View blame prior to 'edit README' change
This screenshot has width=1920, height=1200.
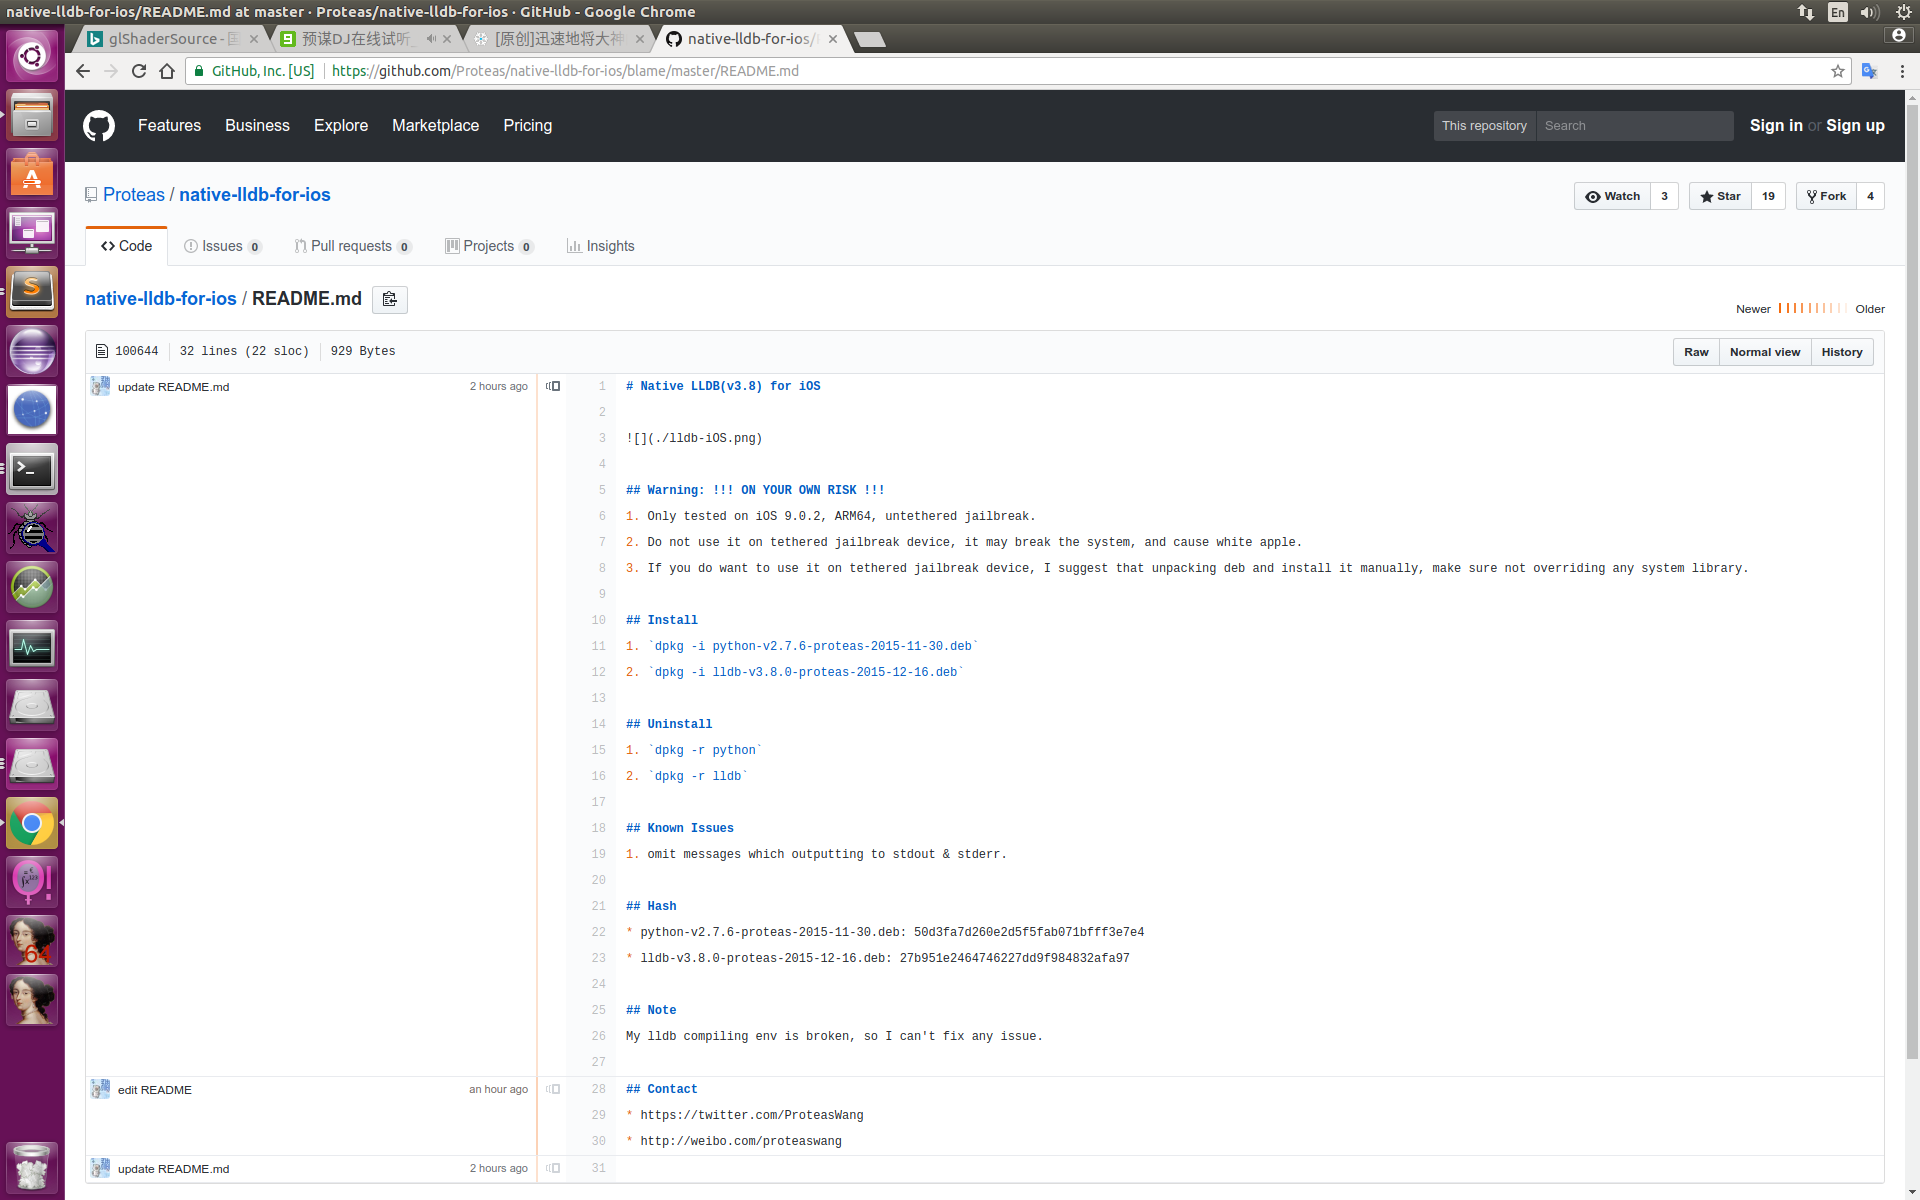coord(553,1090)
